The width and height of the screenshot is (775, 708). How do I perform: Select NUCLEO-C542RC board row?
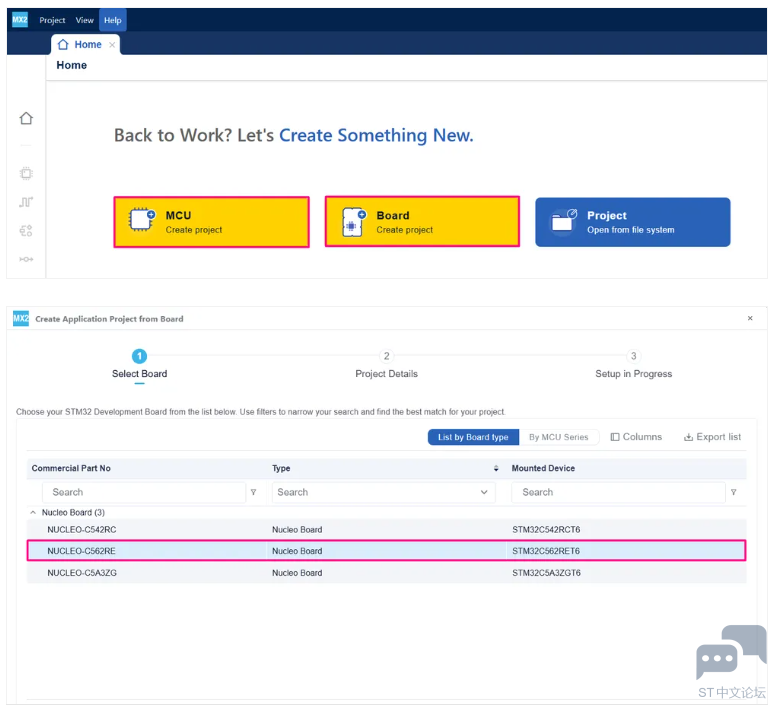(386, 530)
